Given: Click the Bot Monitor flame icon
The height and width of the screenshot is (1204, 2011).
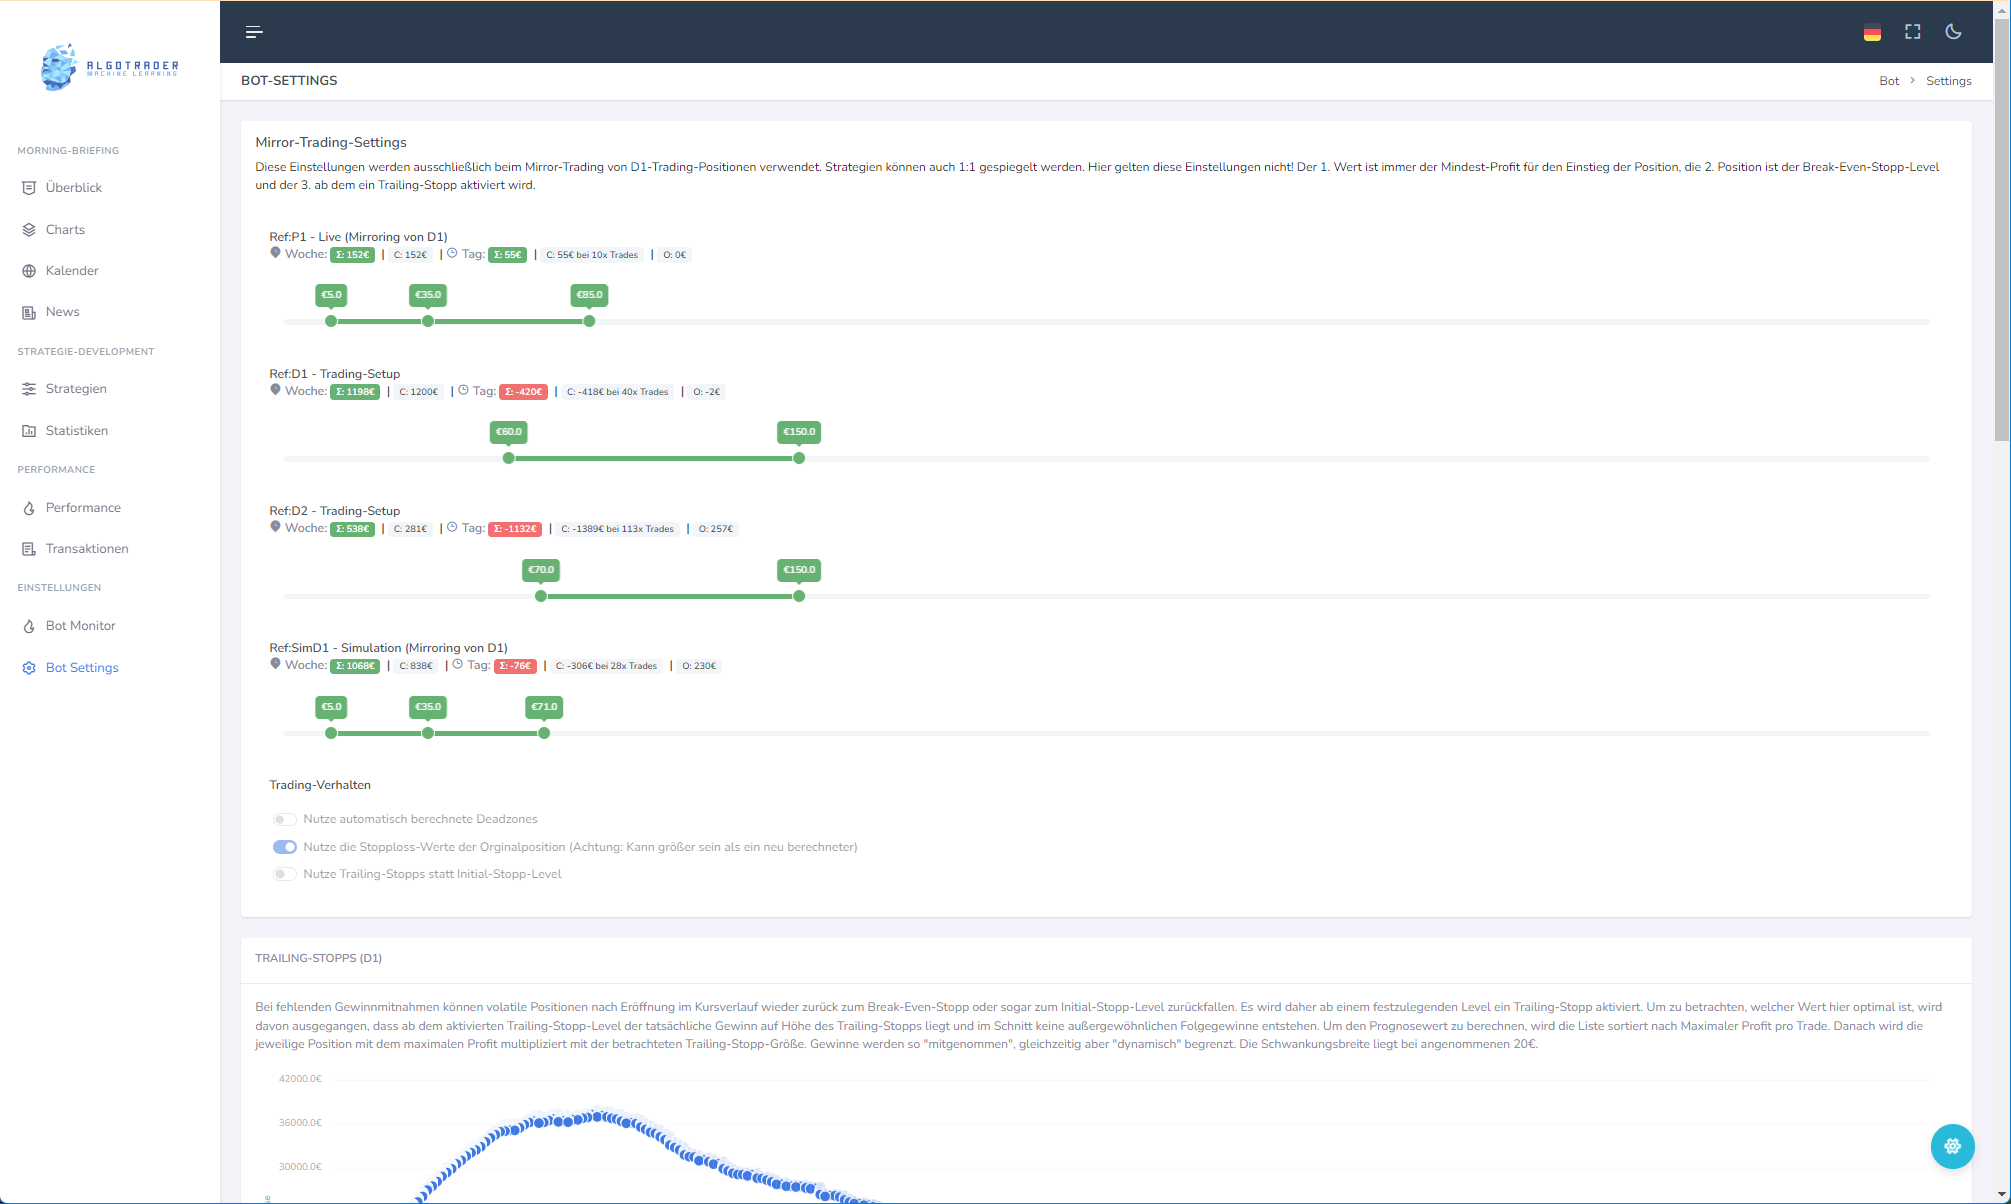Looking at the screenshot, I should [29, 626].
